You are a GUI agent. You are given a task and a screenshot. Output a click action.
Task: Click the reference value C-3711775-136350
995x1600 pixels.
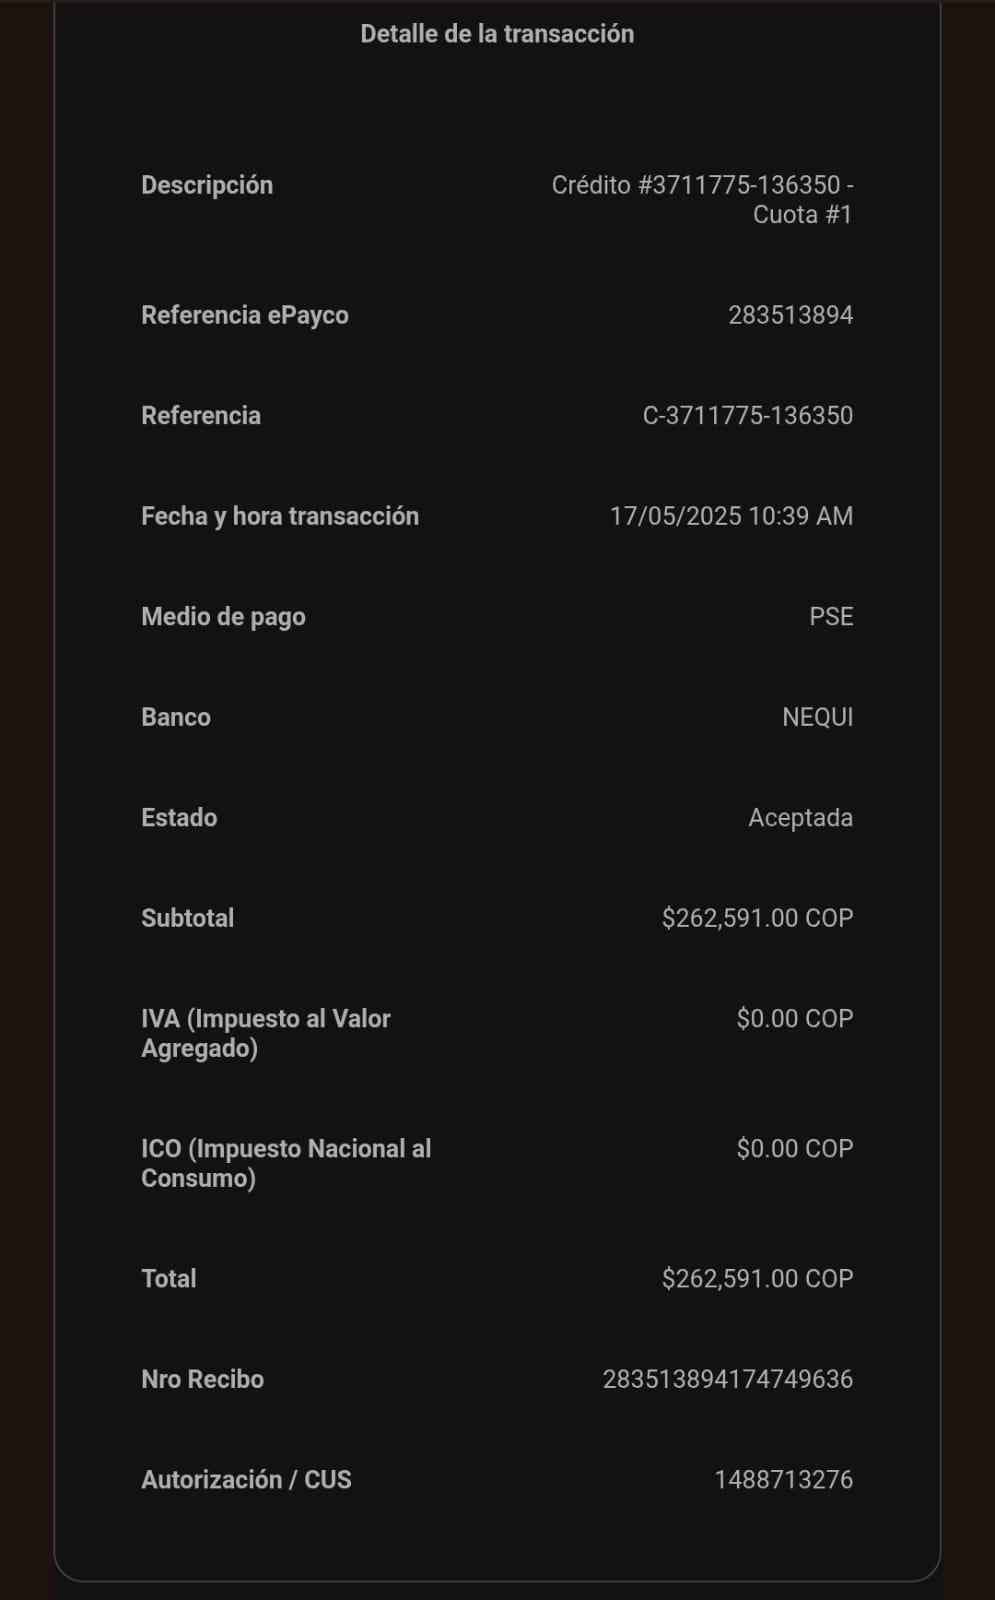pyautogui.click(x=747, y=415)
